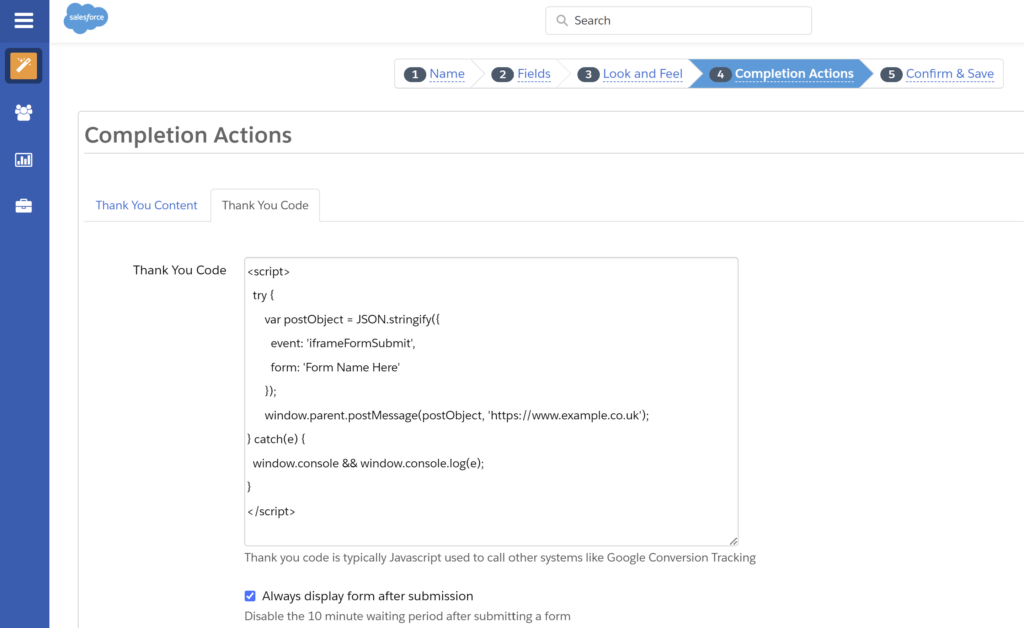Click the "} catch(e) {" code line
The height and width of the screenshot is (628, 1024).
(x=276, y=439)
